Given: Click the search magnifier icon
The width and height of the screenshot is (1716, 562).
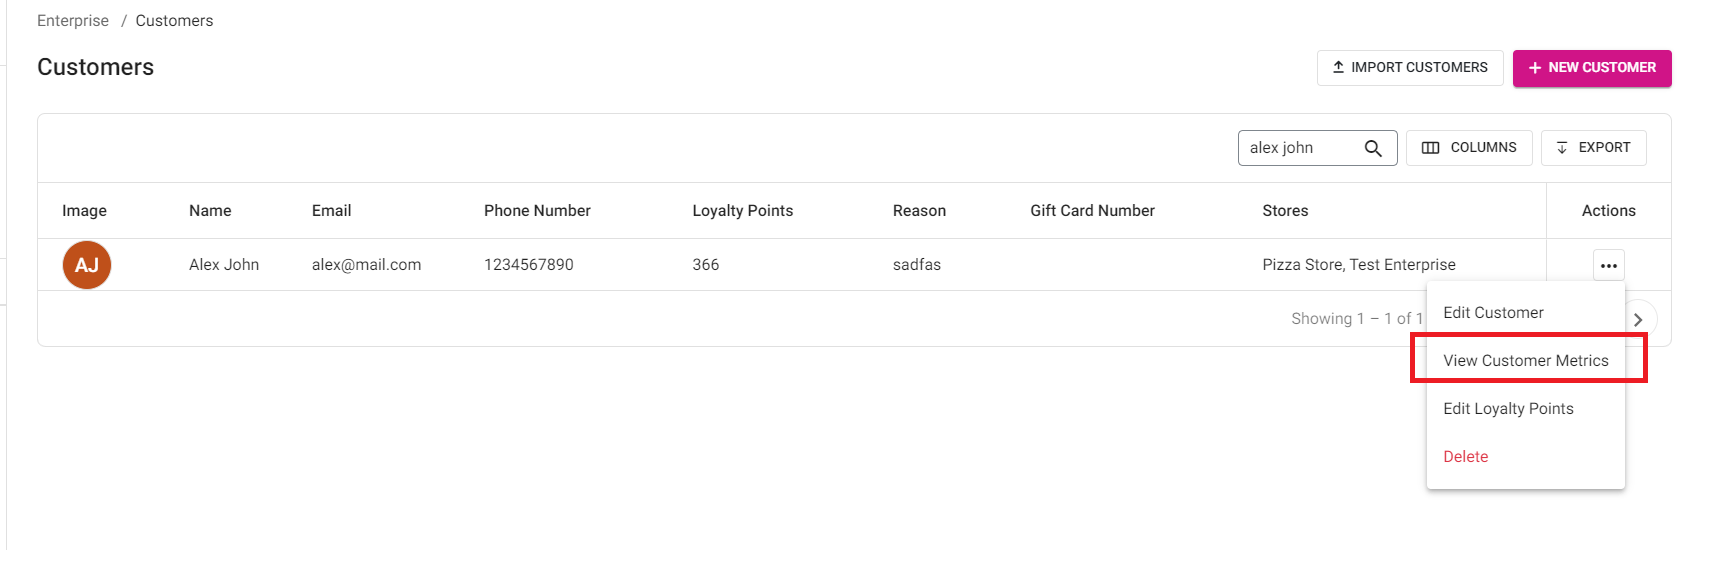Looking at the screenshot, I should click(1373, 148).
